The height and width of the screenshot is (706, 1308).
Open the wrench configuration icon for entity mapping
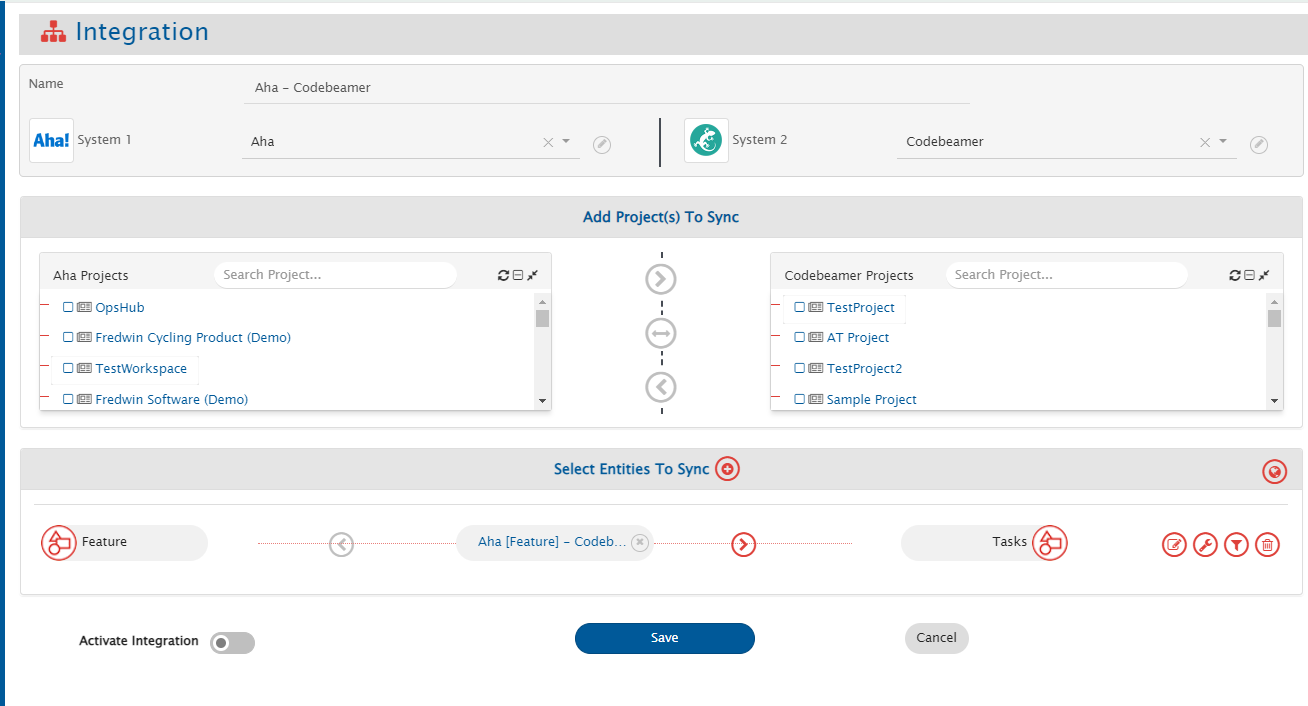pos(1205,545)
